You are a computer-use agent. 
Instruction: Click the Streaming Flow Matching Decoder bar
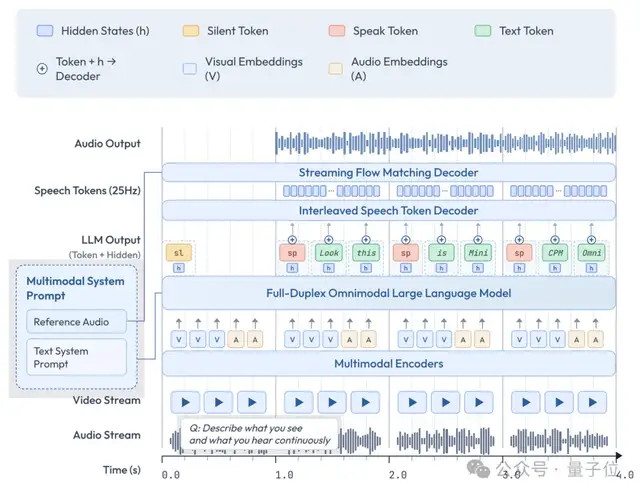click(388, 173)
